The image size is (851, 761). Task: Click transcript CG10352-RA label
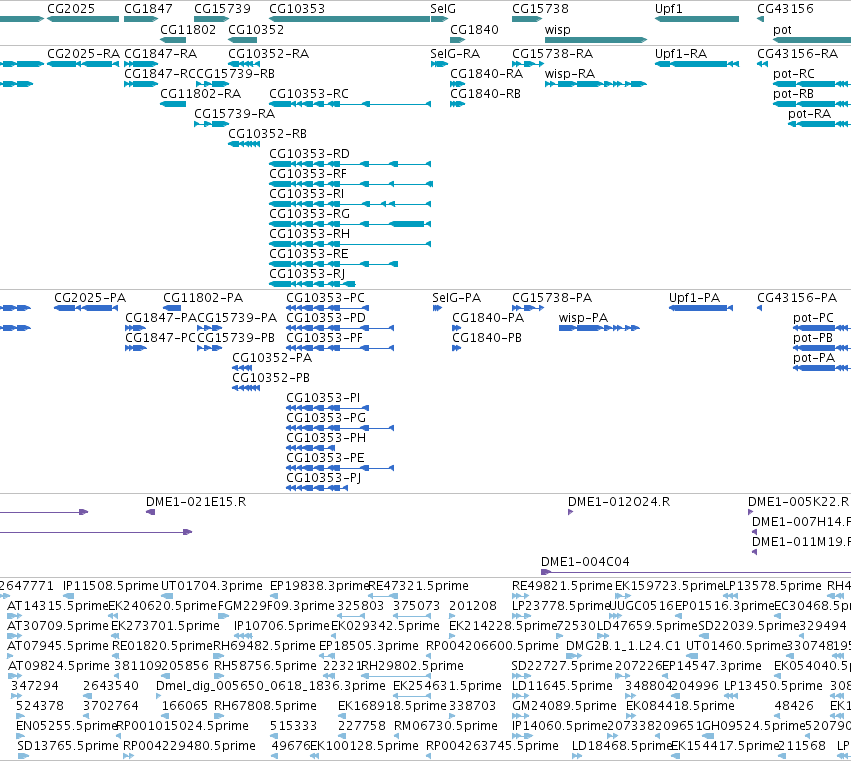268,54
